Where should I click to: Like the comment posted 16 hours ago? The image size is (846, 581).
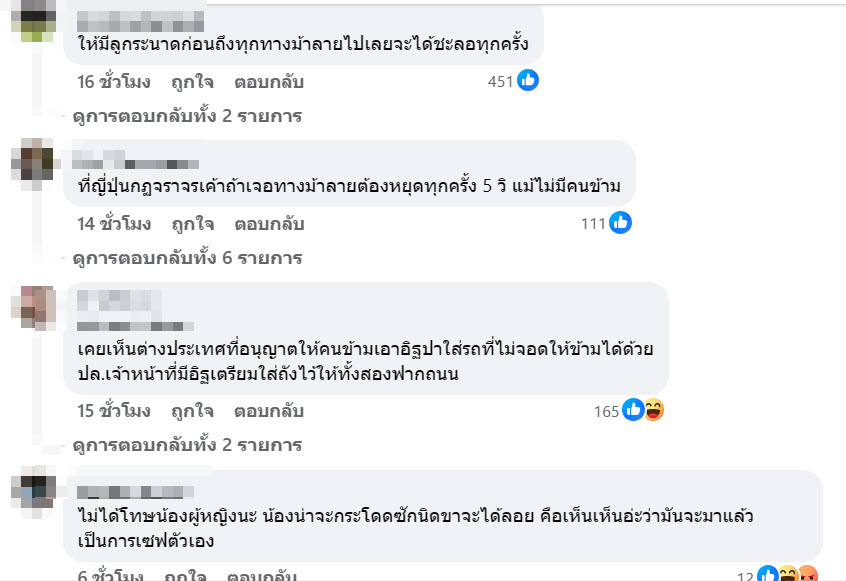coord(192,82)
